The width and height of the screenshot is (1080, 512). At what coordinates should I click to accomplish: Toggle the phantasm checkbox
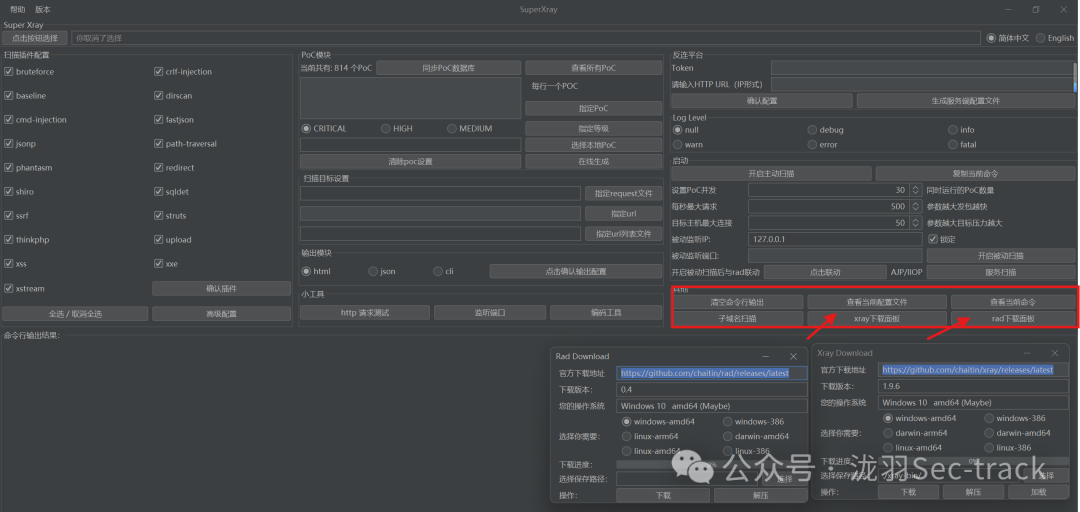(9, 167)
